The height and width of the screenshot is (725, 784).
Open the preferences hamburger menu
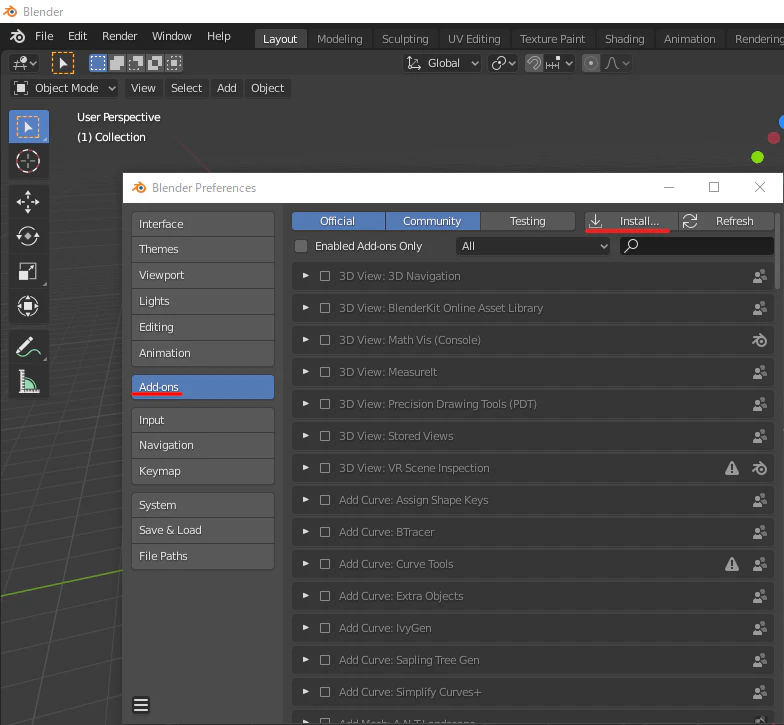(x=141, y=705)
